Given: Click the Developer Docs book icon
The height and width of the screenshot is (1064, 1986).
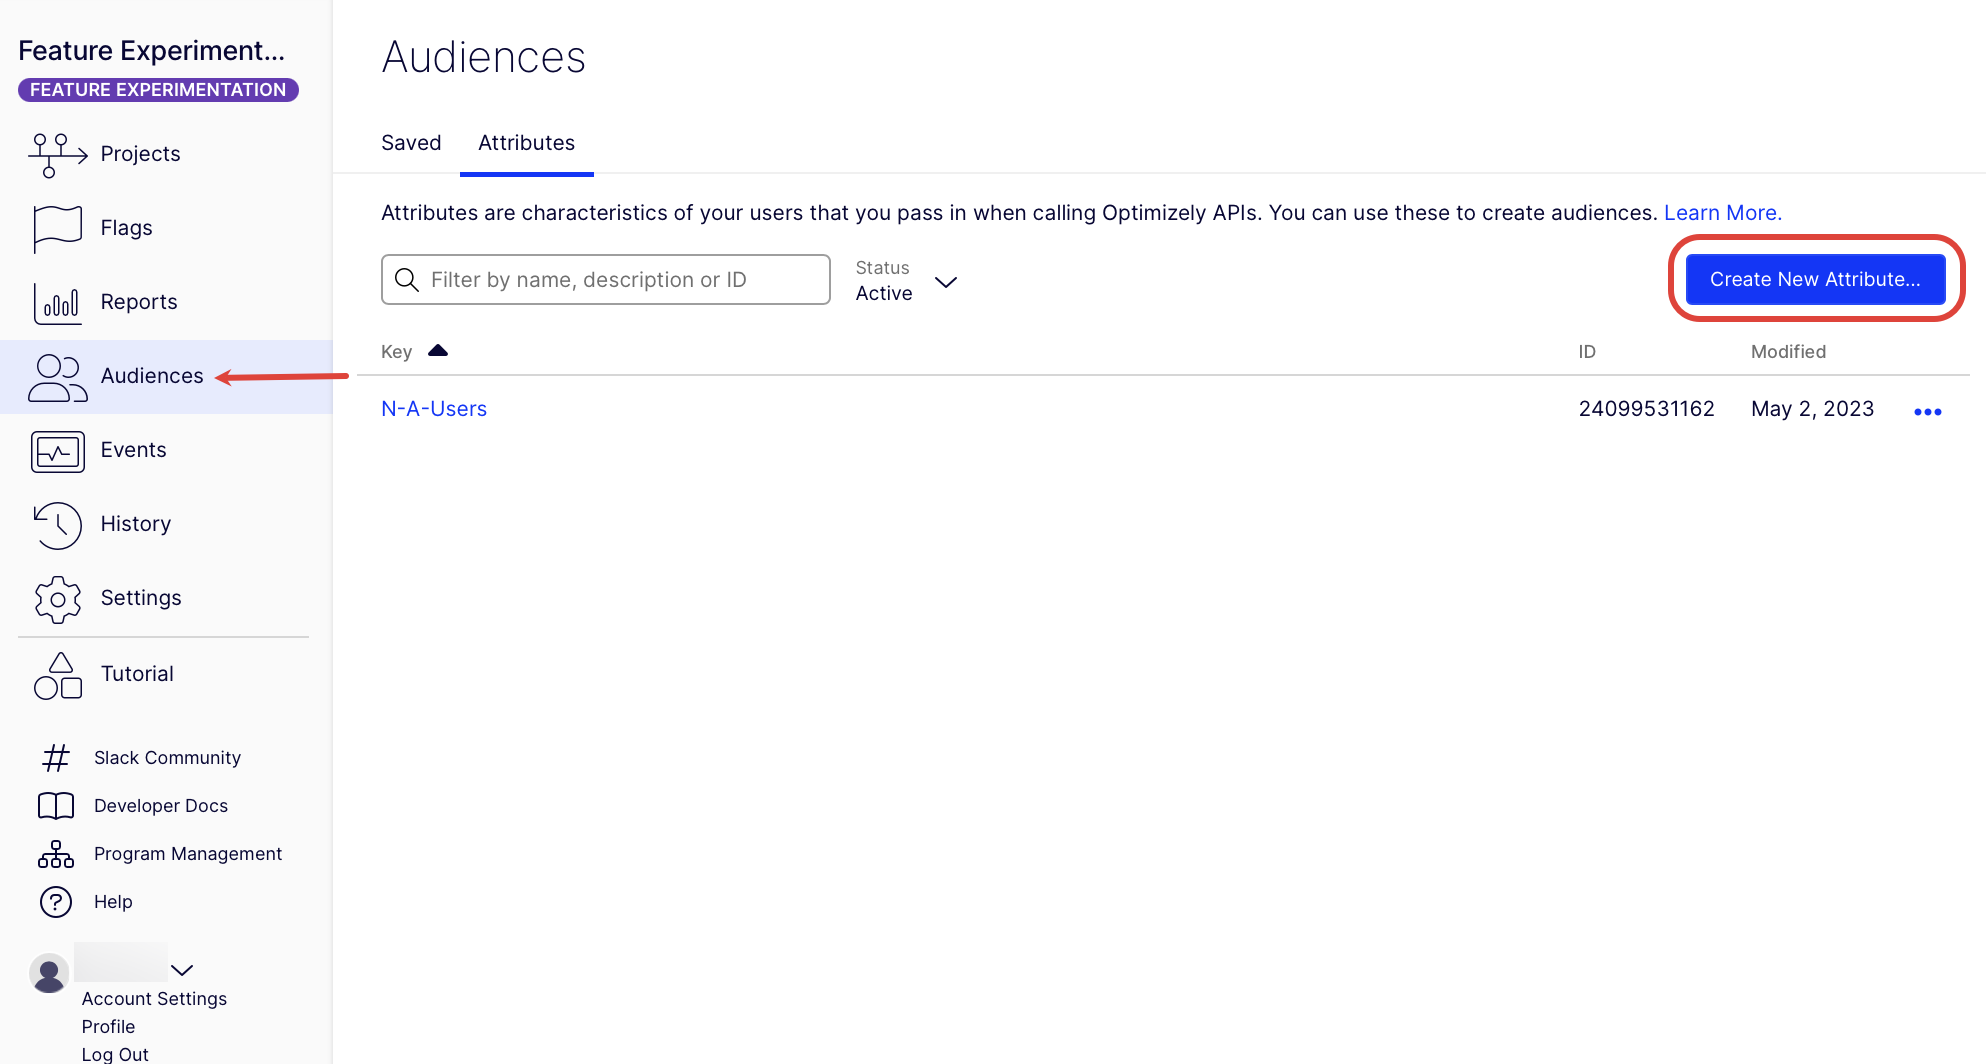Looking at the screenshot, I should pyautogui.click(x=56, y=806).
